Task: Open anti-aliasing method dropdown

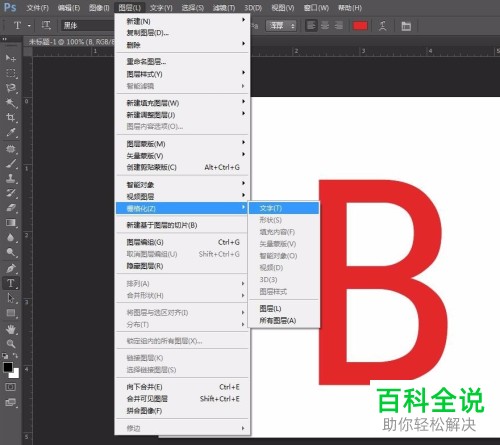Action: (x=281, y=26)
